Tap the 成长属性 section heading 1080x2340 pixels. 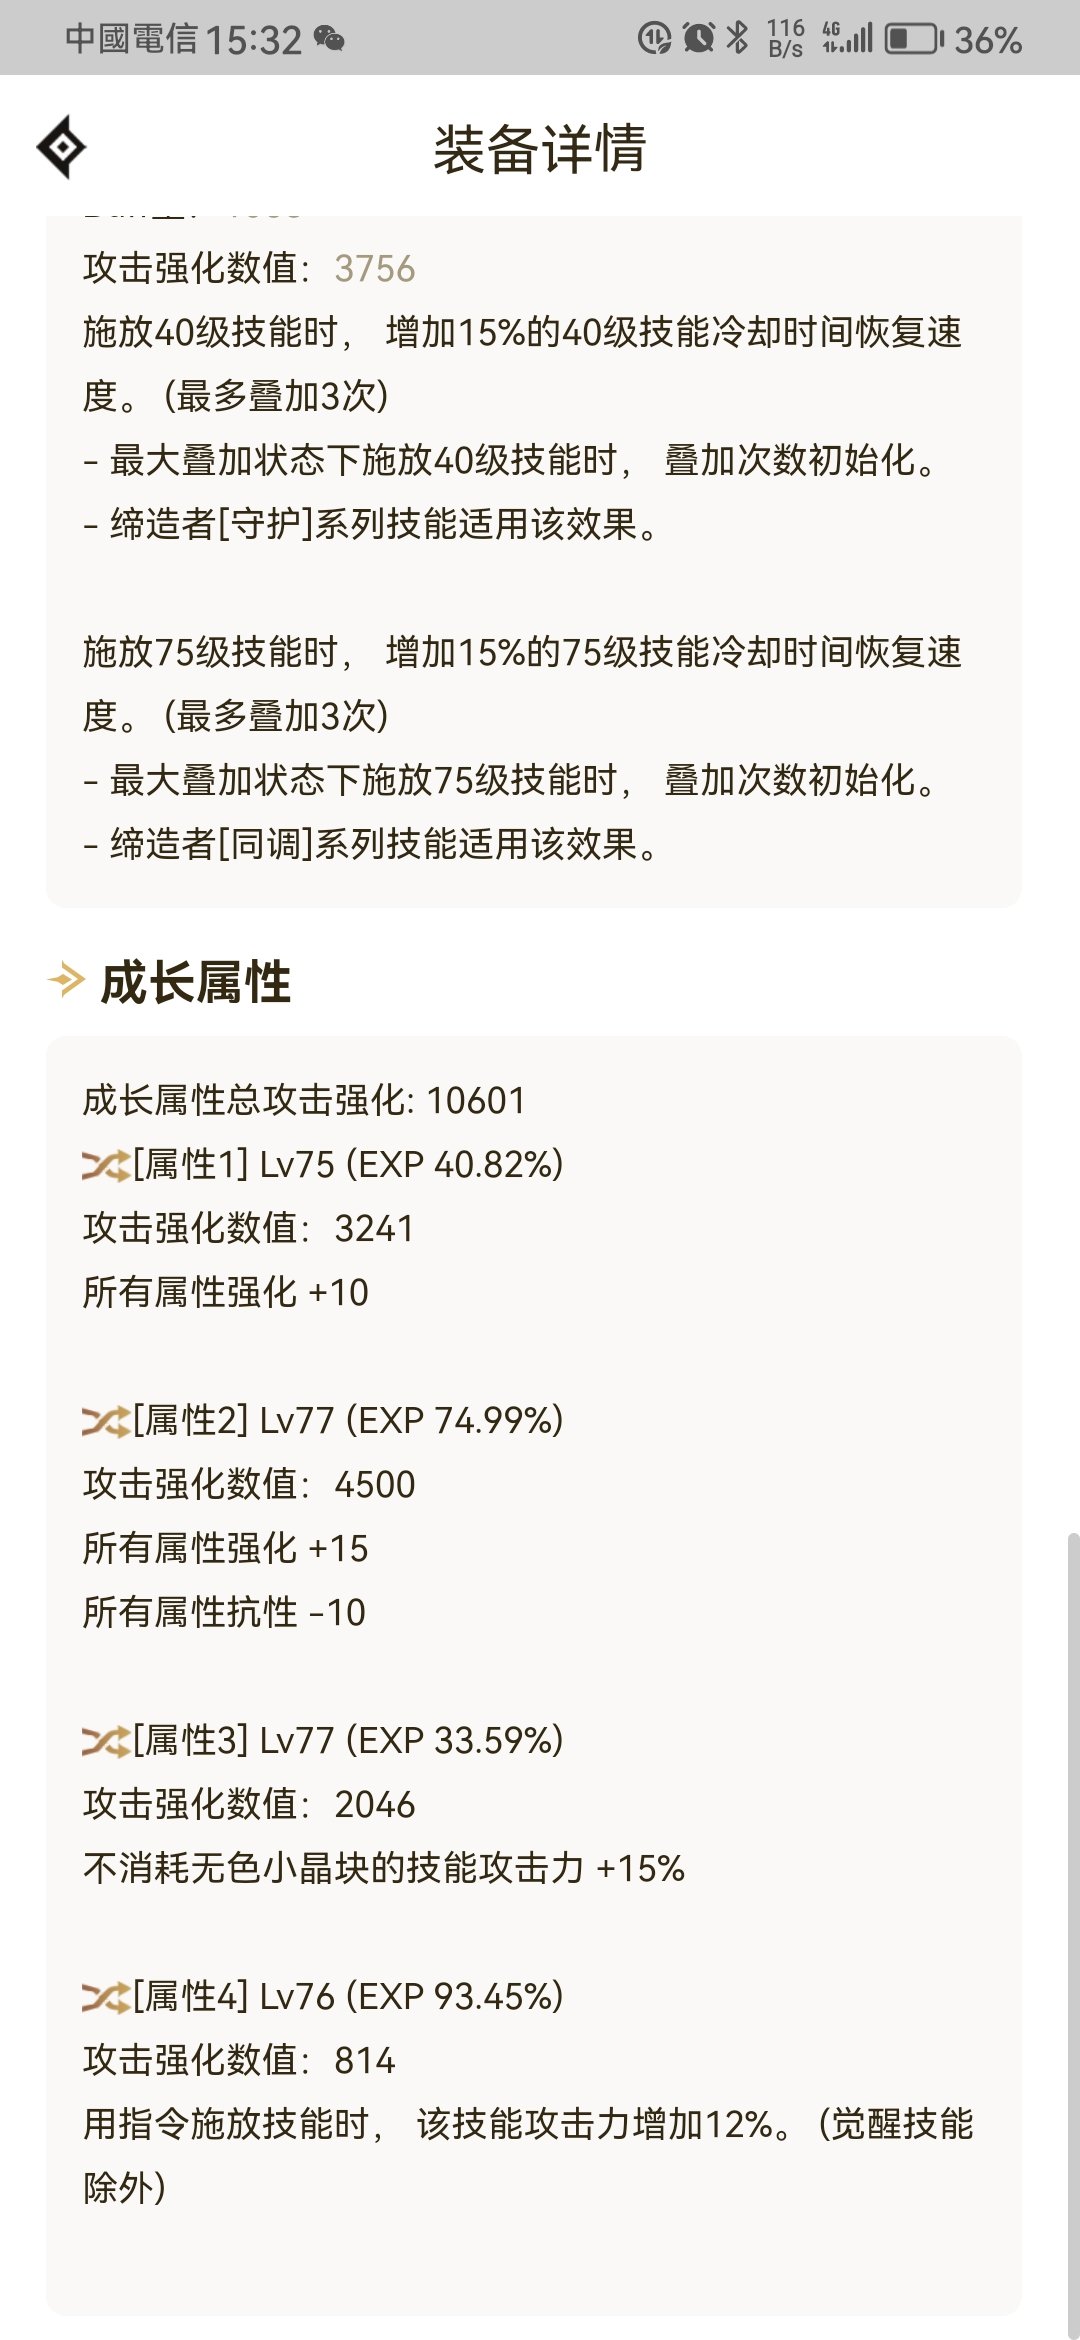click(x=196, y=981)
